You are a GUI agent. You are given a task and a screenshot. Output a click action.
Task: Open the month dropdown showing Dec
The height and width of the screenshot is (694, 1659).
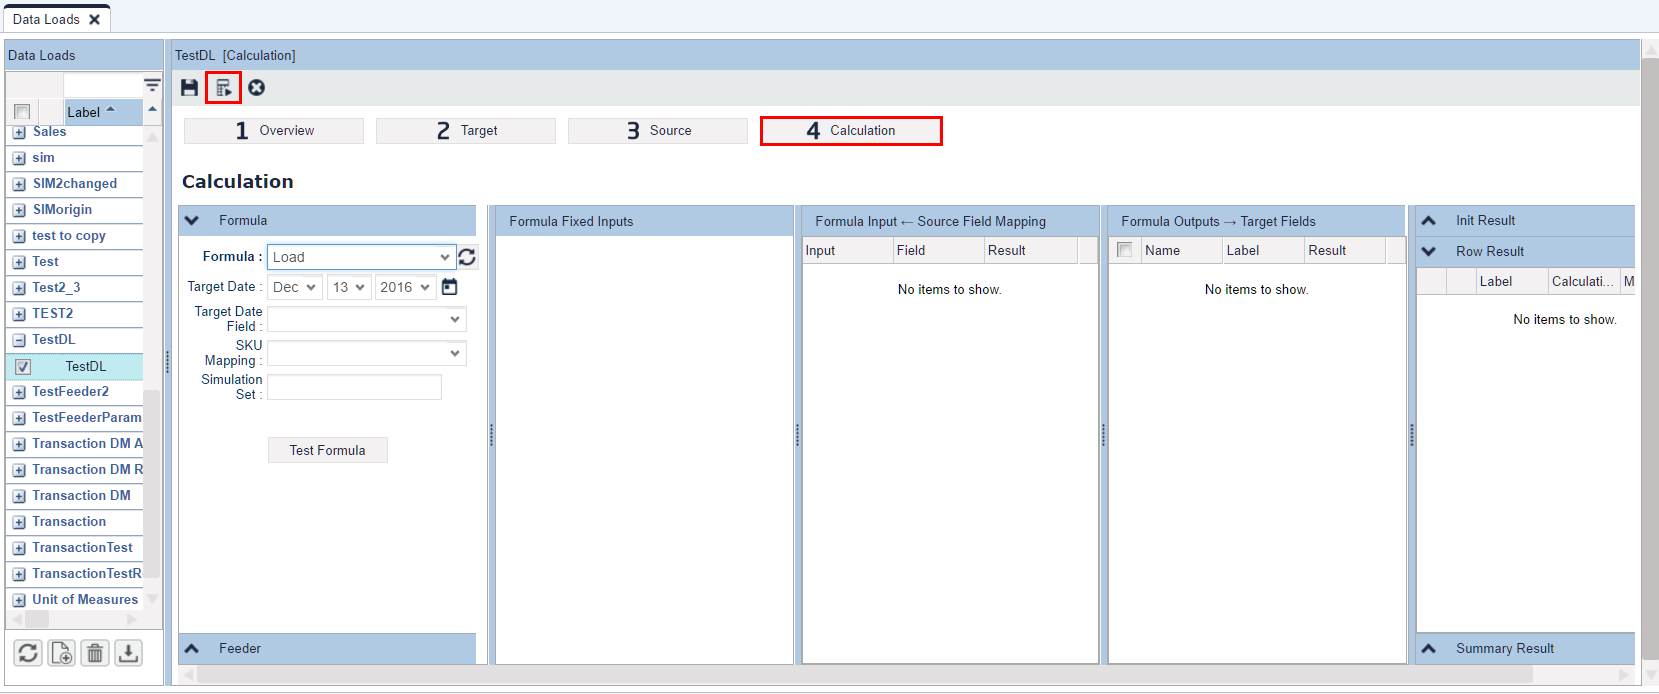295,287
